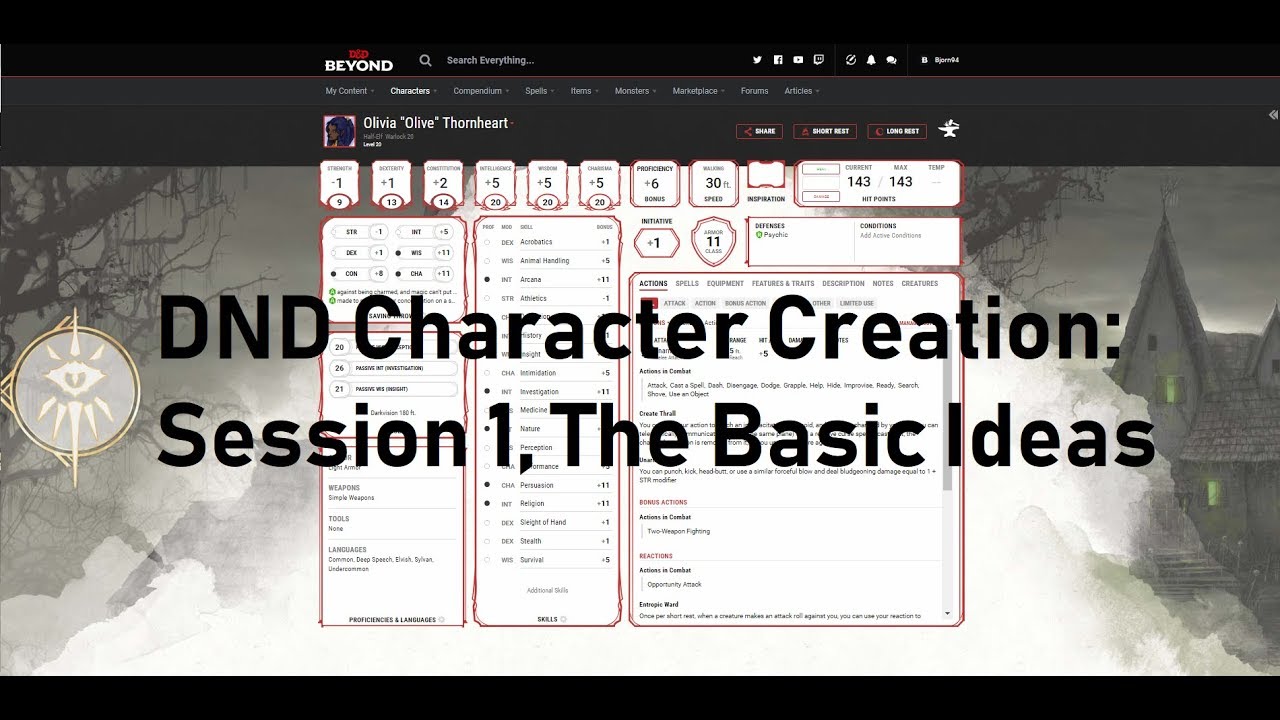Open the circular checkmark header icon
Image resolution: width=1280 pixels, height=720 pixels.
[x=851, y=60]
